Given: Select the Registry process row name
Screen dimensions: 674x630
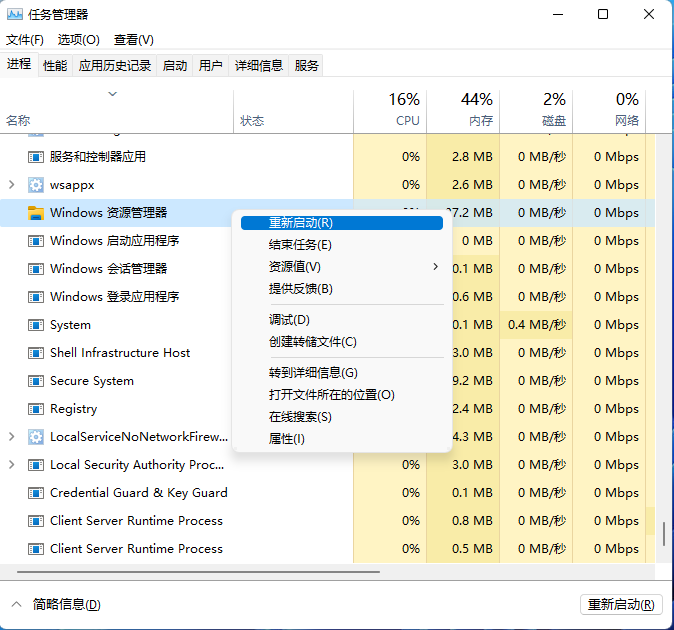Looking at the screenshot, I should (x=74, y=409).
